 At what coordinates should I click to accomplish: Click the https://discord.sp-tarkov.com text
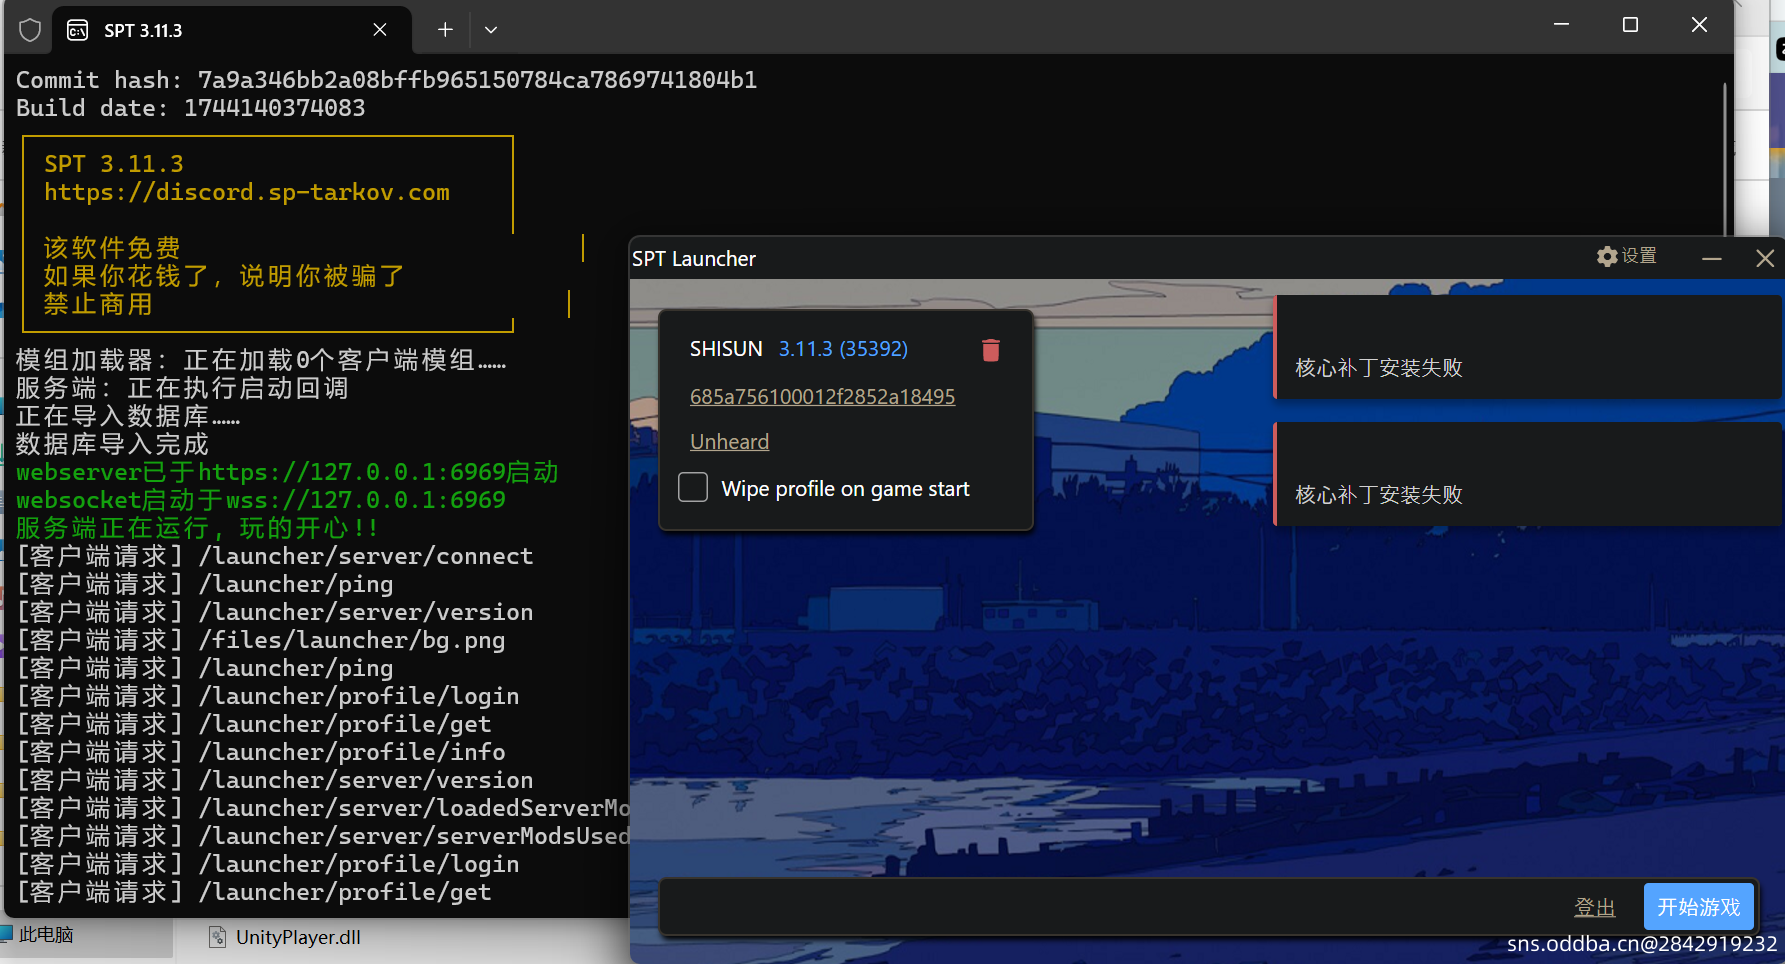[247, 192]
